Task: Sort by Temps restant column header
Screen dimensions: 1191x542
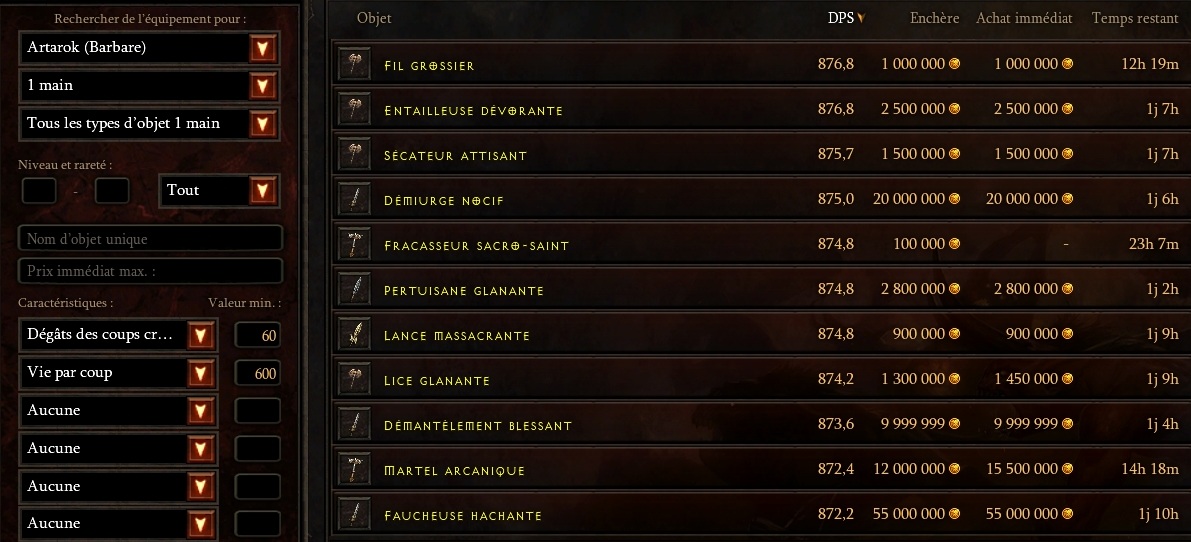Action: tap(1135, 18)
